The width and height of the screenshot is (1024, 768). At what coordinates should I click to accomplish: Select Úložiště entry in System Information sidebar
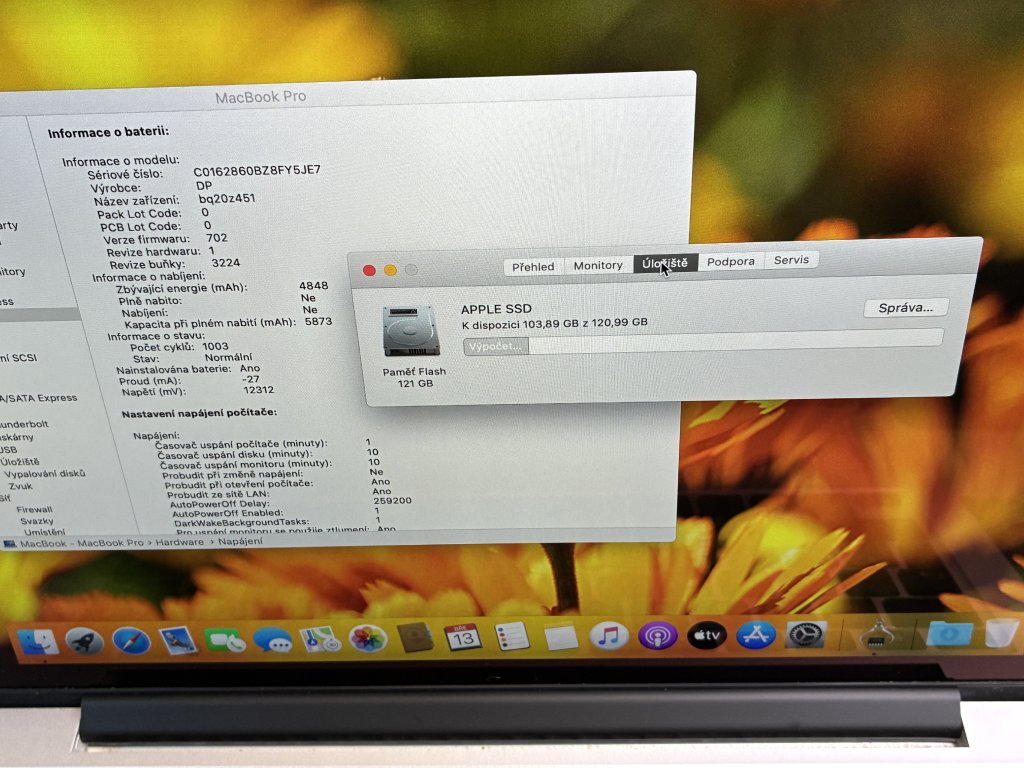(20, 462)
